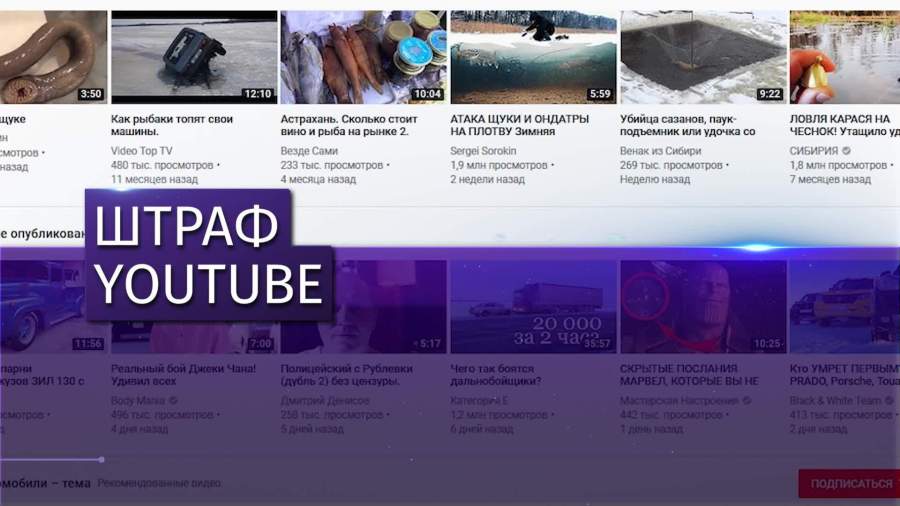
Task: Visit the Video Top TV channel
Action: [141, 151]
